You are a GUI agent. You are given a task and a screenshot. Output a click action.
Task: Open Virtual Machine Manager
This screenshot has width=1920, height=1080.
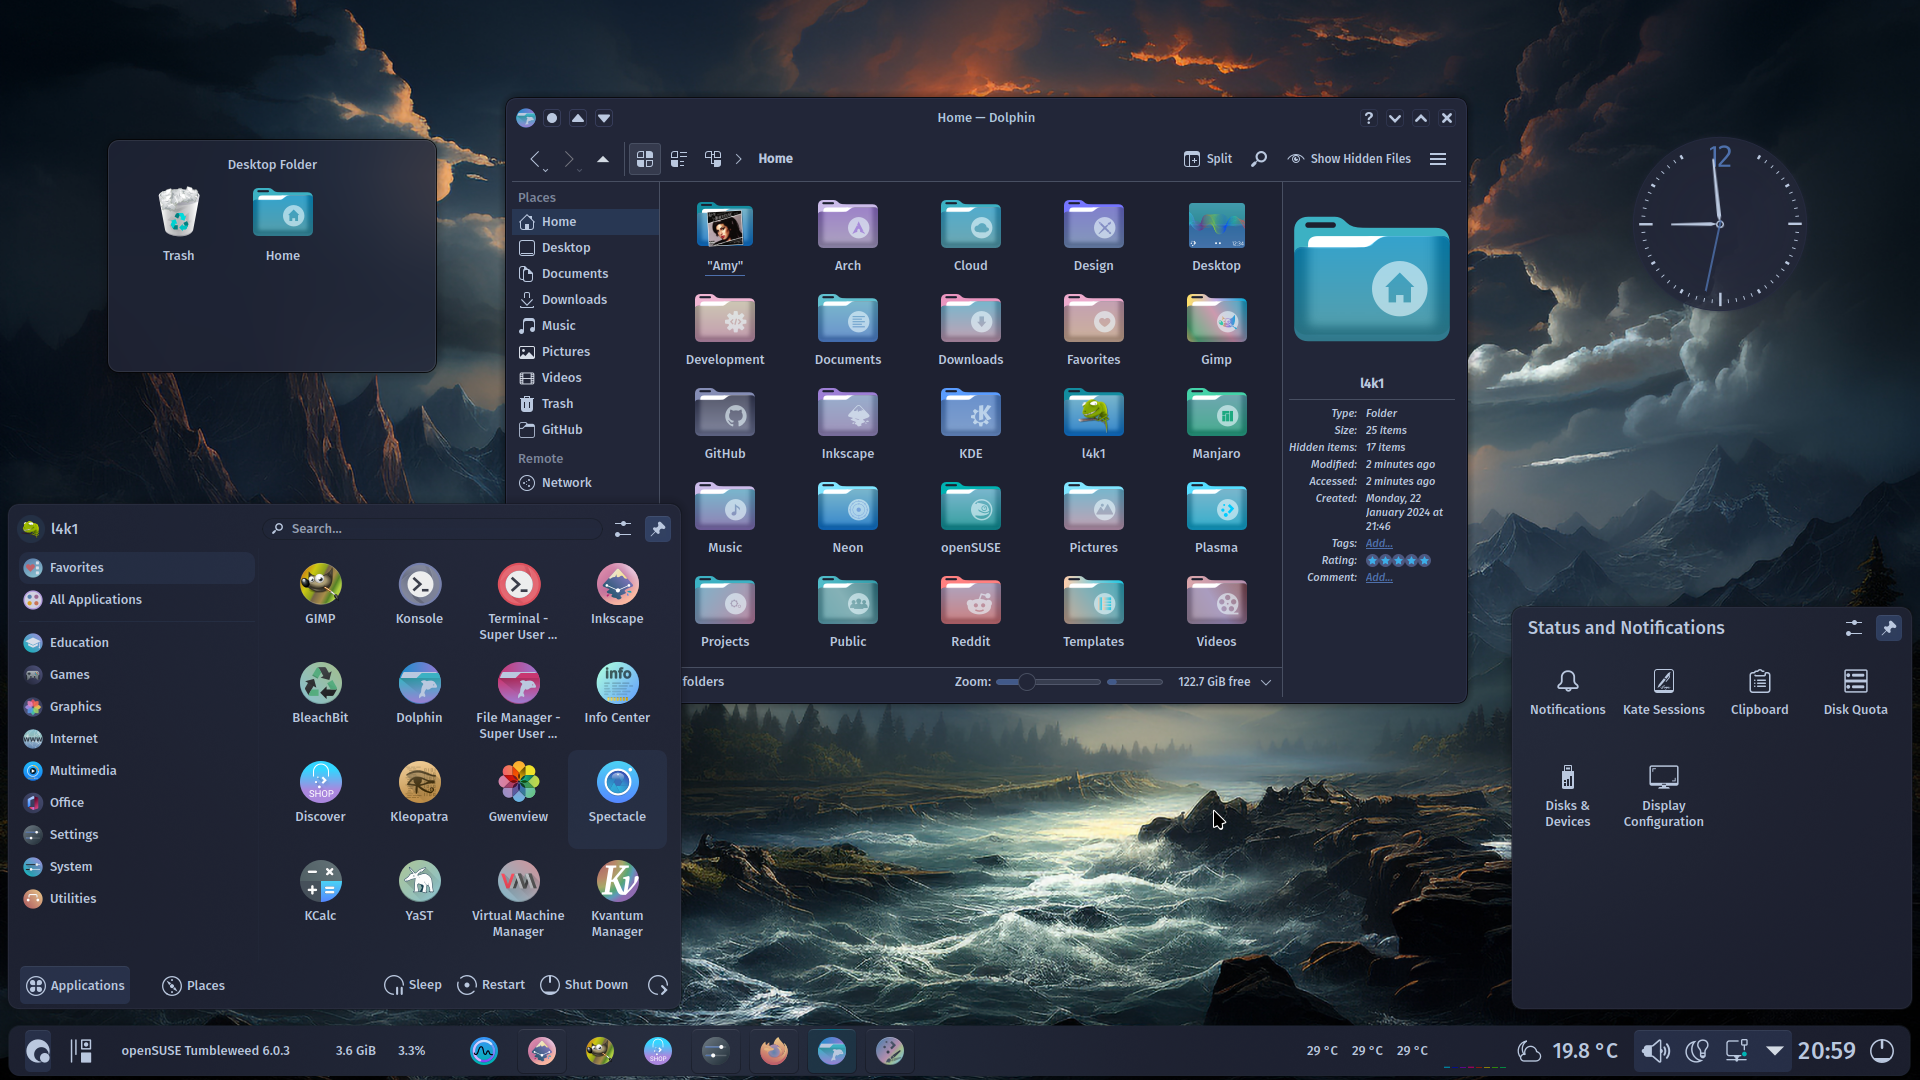pos(518,899)
